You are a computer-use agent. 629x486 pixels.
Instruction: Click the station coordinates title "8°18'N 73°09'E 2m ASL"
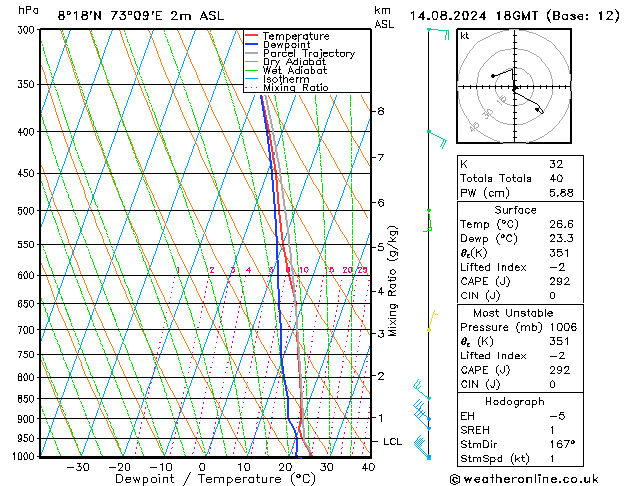tap(141, 16)
